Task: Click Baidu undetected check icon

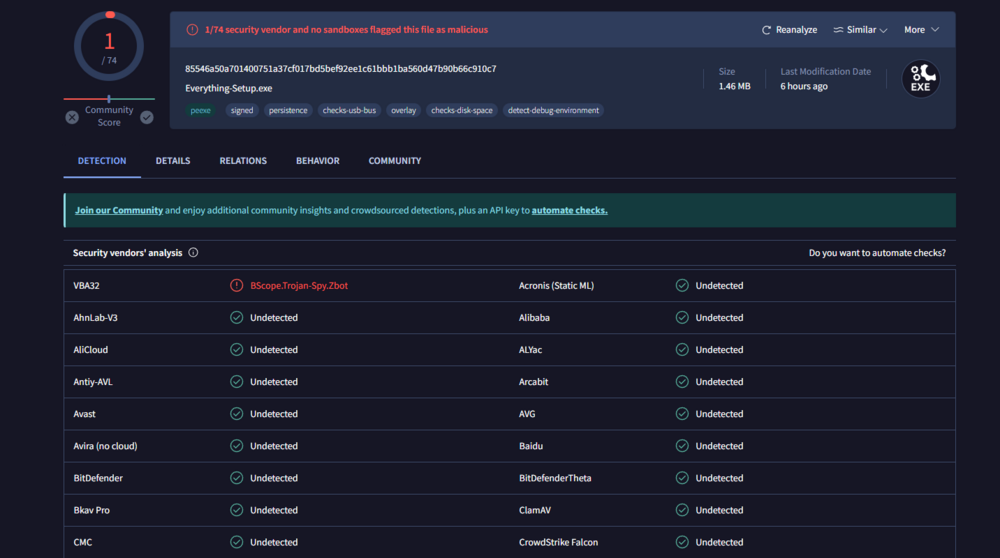Action: tap(682, 446)
